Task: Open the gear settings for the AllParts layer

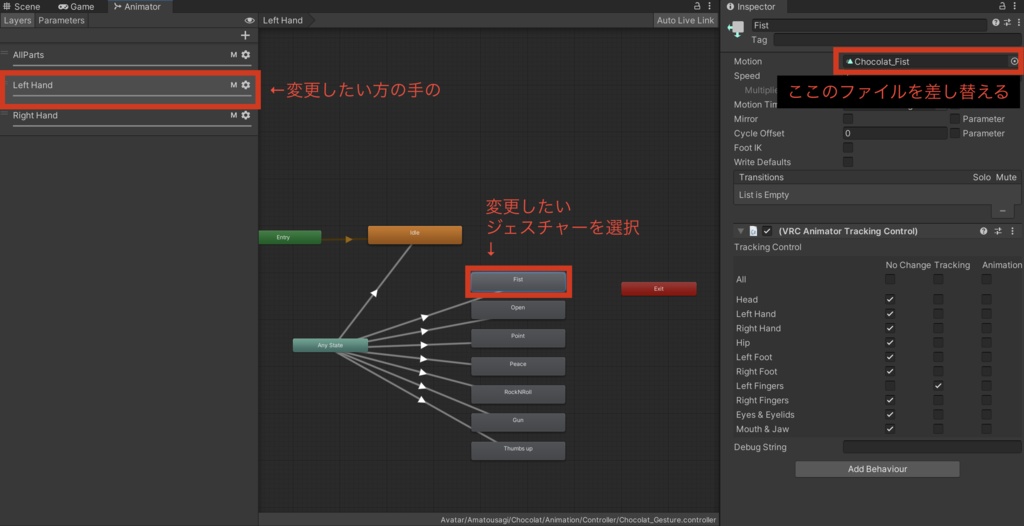Action: (x=246, y=55)
